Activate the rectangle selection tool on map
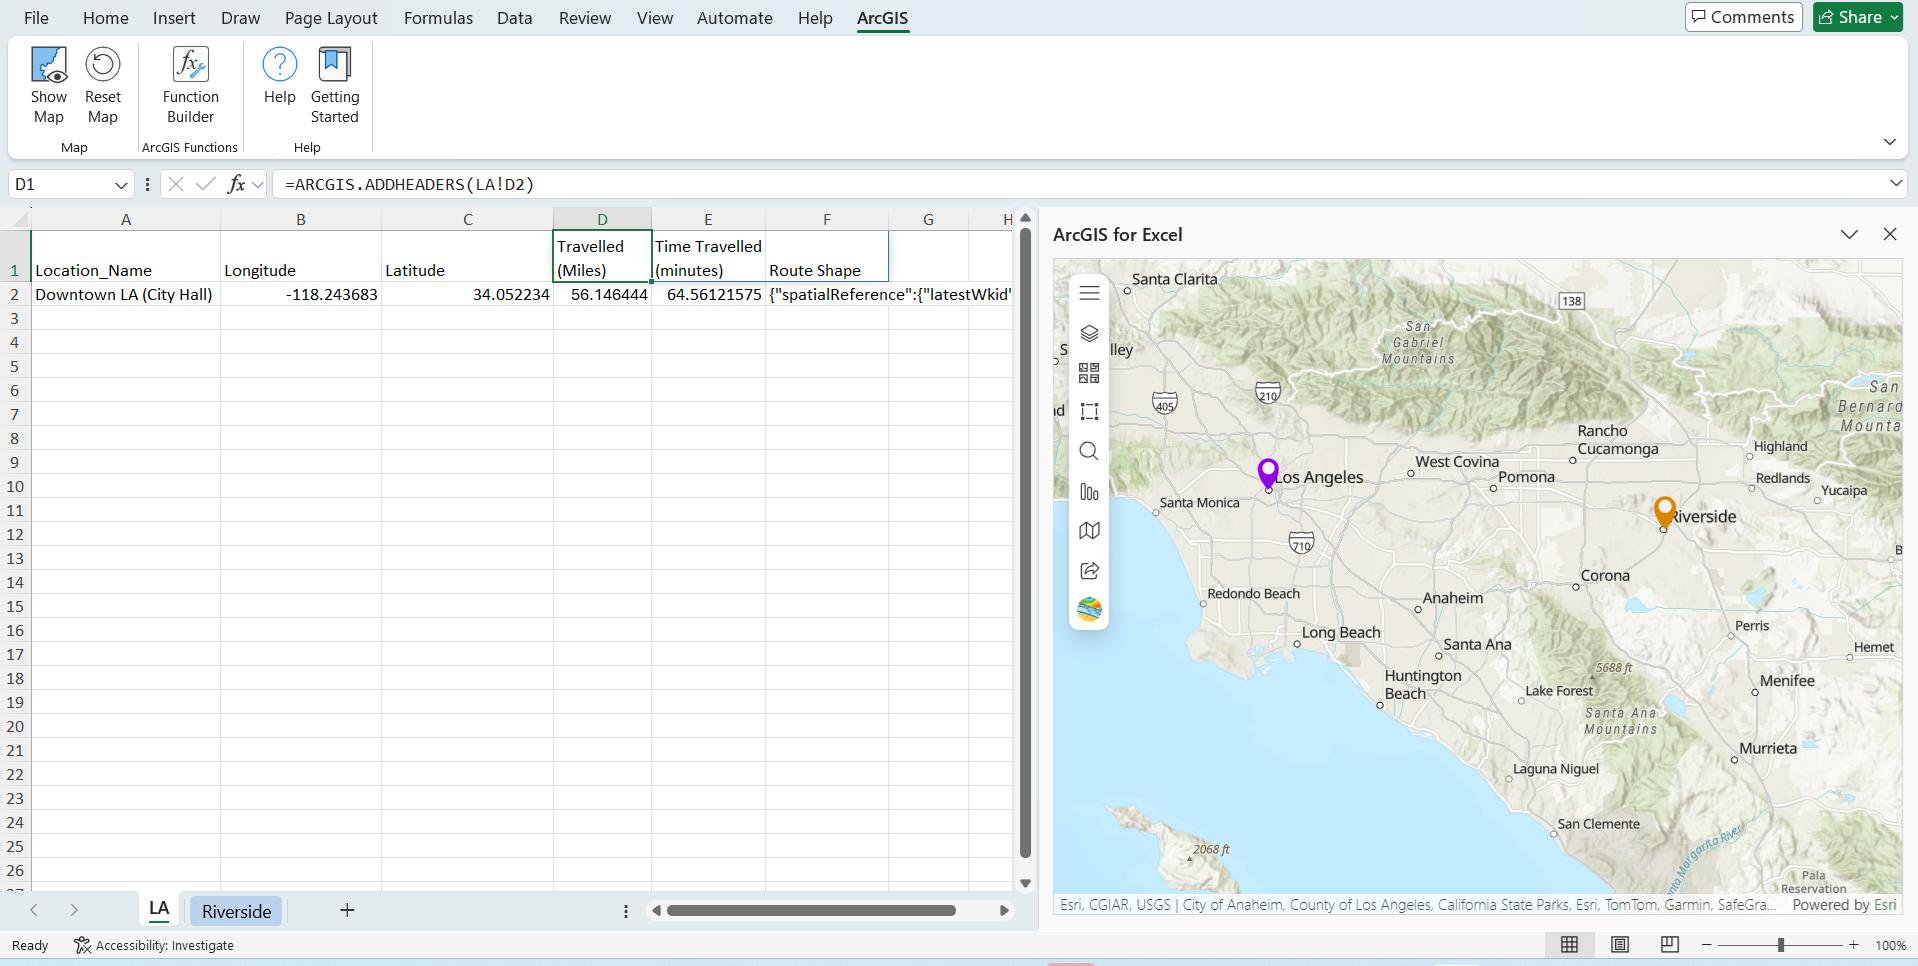 (1089, 412)
